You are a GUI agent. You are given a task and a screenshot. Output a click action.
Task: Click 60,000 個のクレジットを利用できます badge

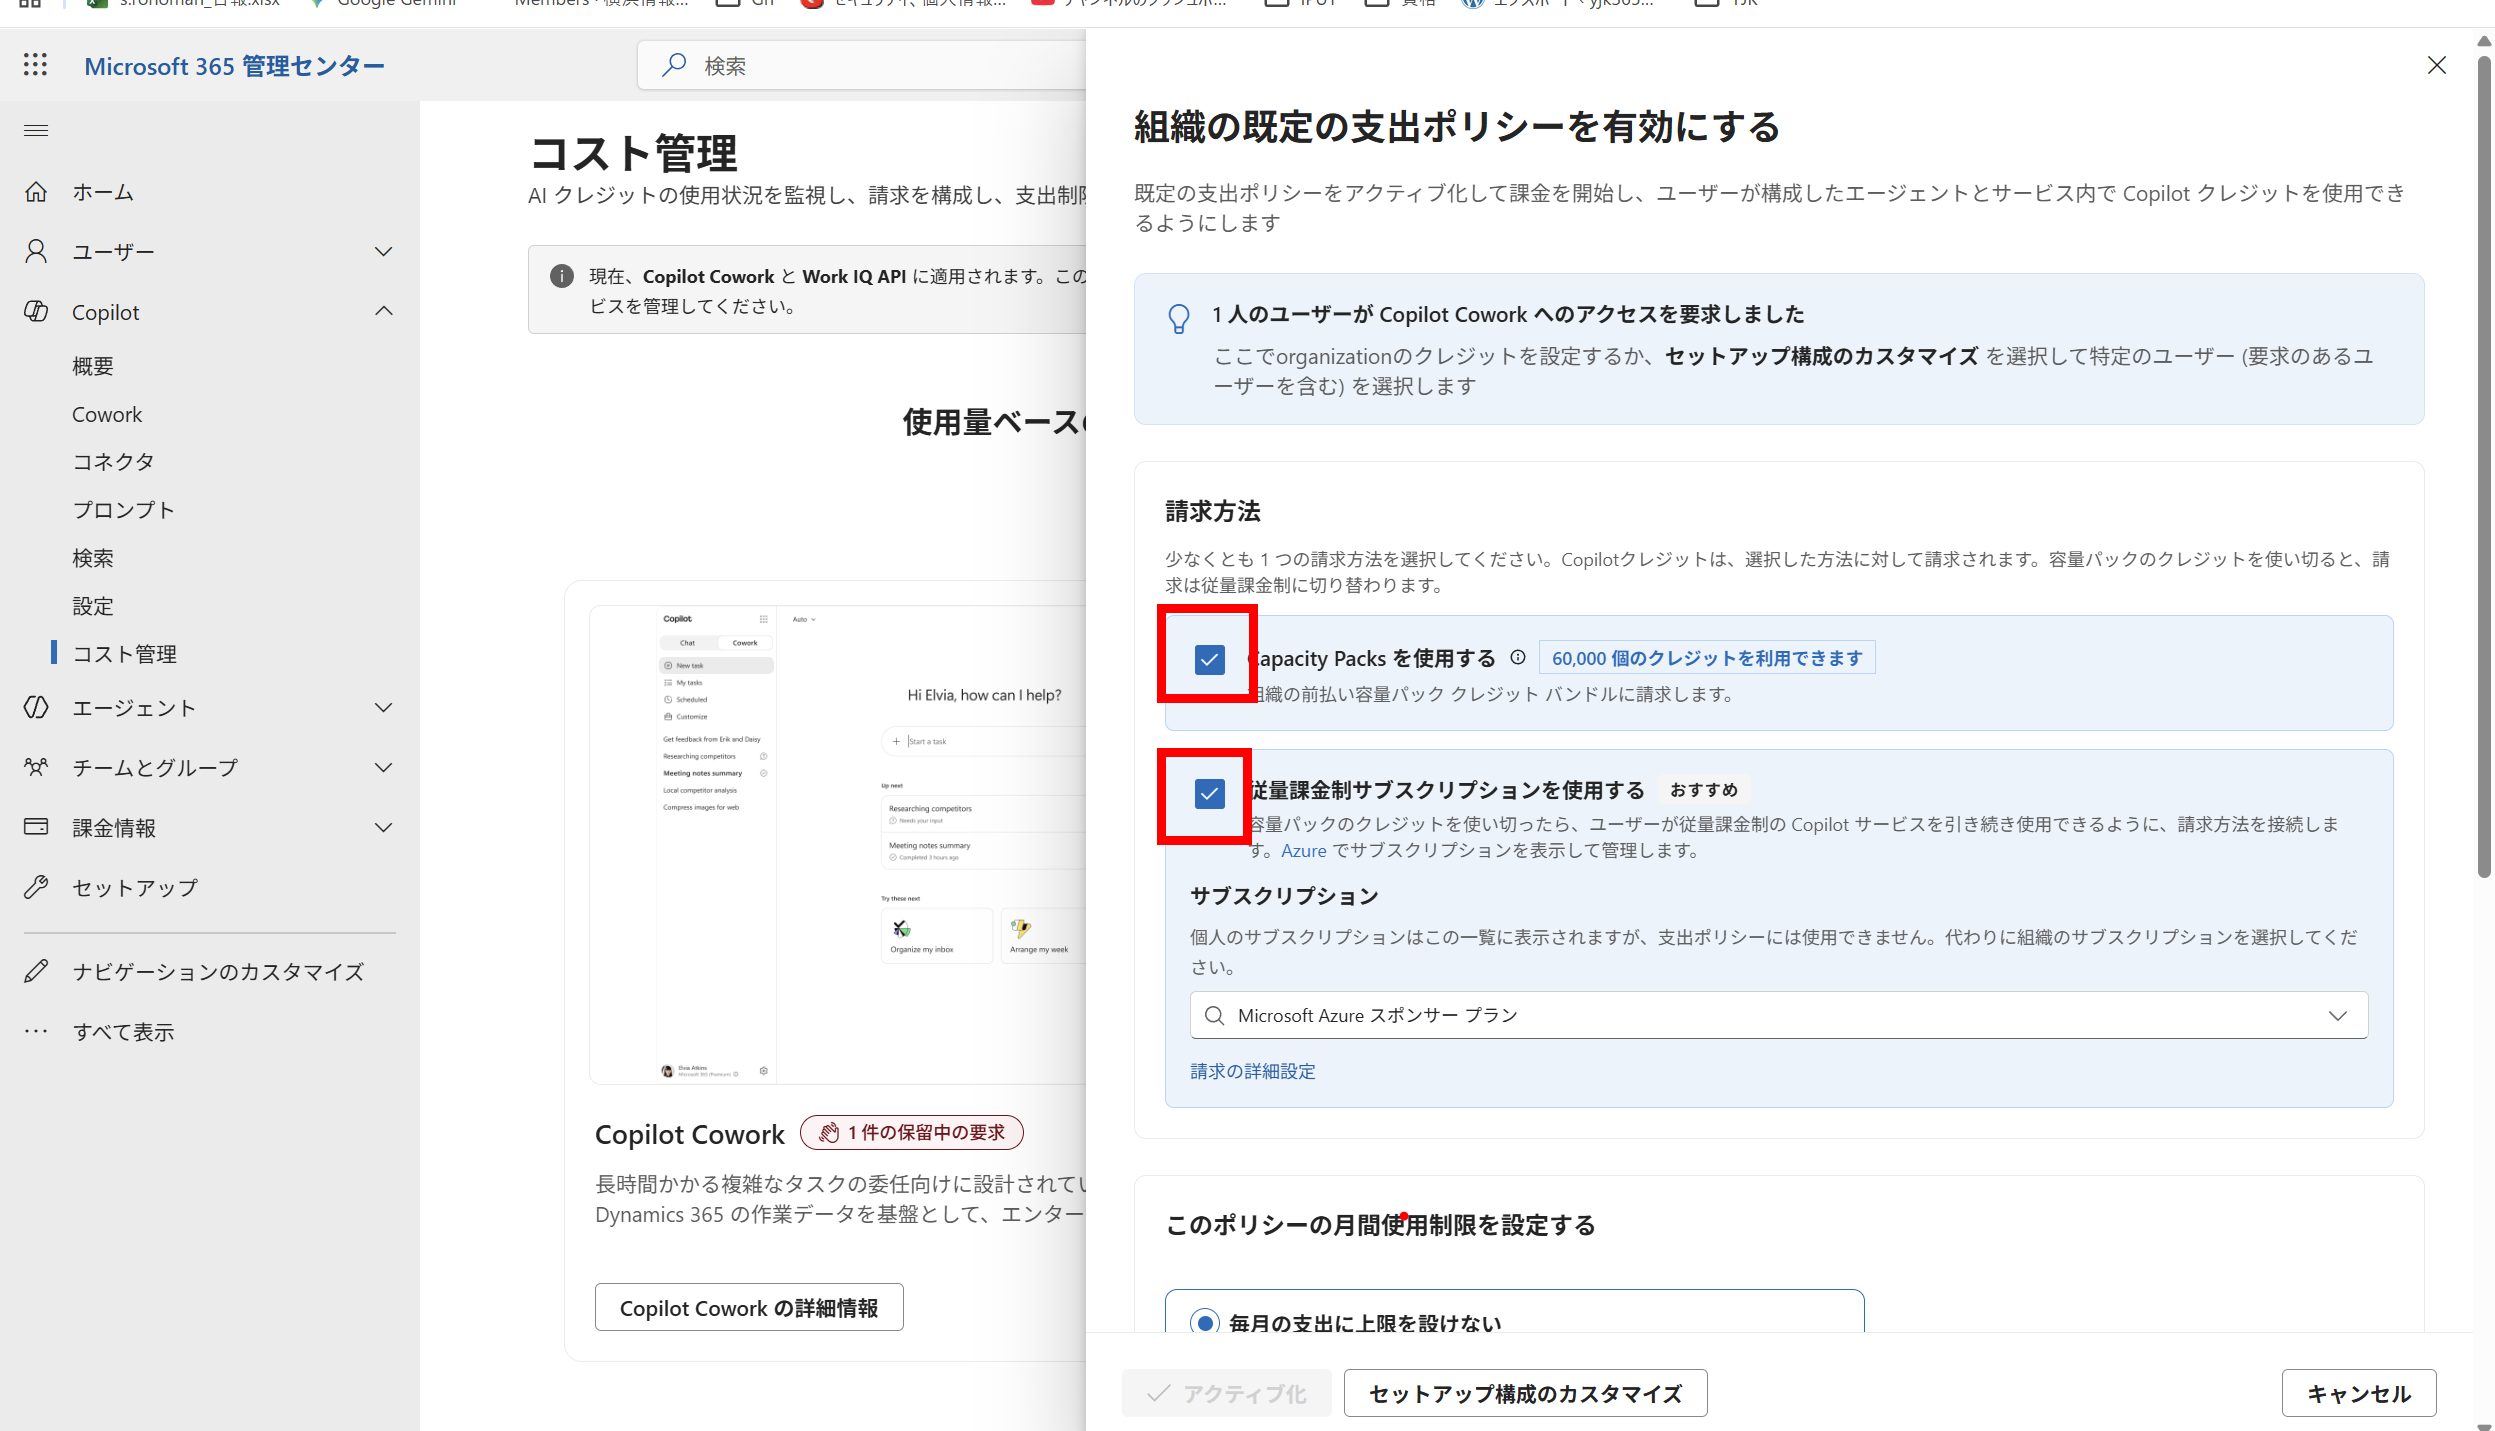click(1707, 658)
